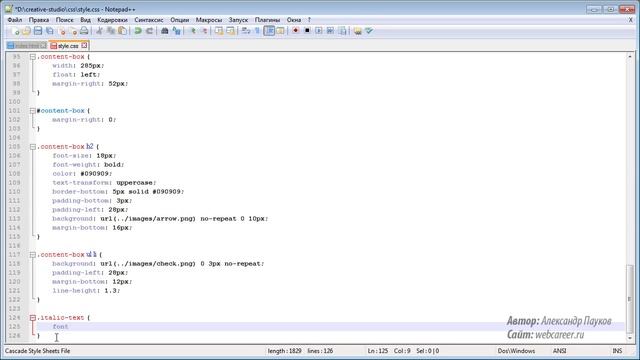Select the style.css tab
This screenshot has width=640, height=360.
click(68, 46)
